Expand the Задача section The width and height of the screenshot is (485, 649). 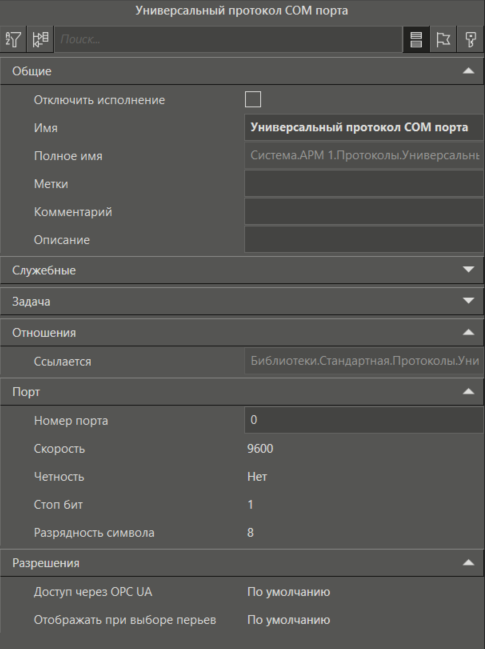click(x=468, y=301)
